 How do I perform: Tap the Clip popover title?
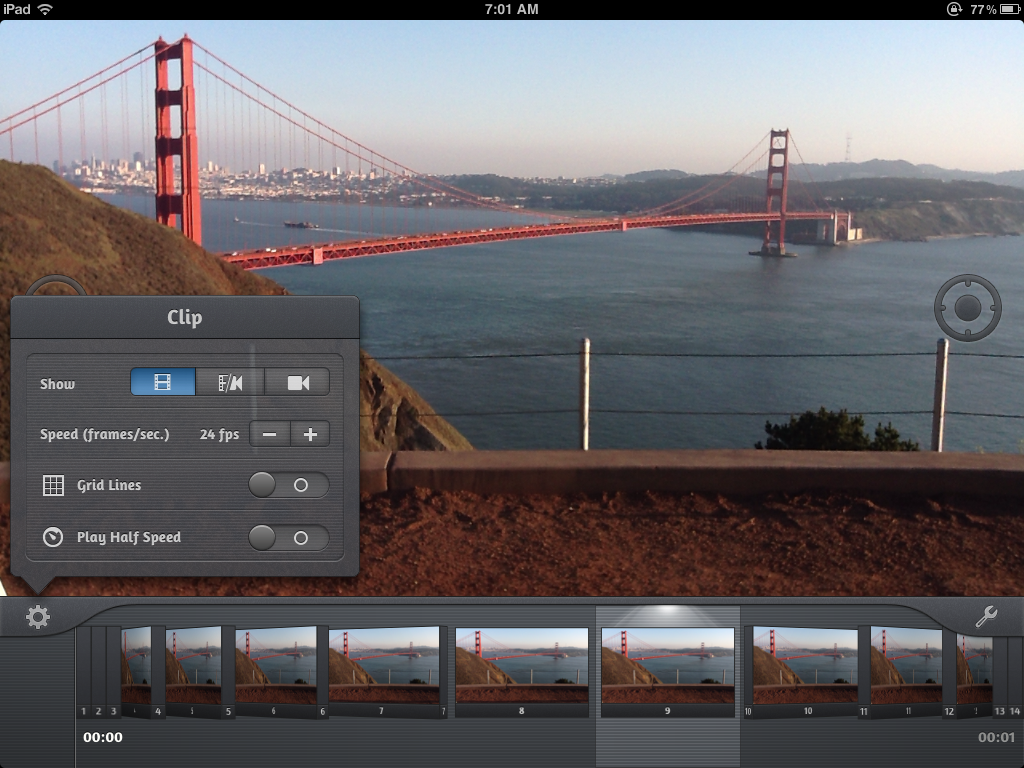(184, 318)
